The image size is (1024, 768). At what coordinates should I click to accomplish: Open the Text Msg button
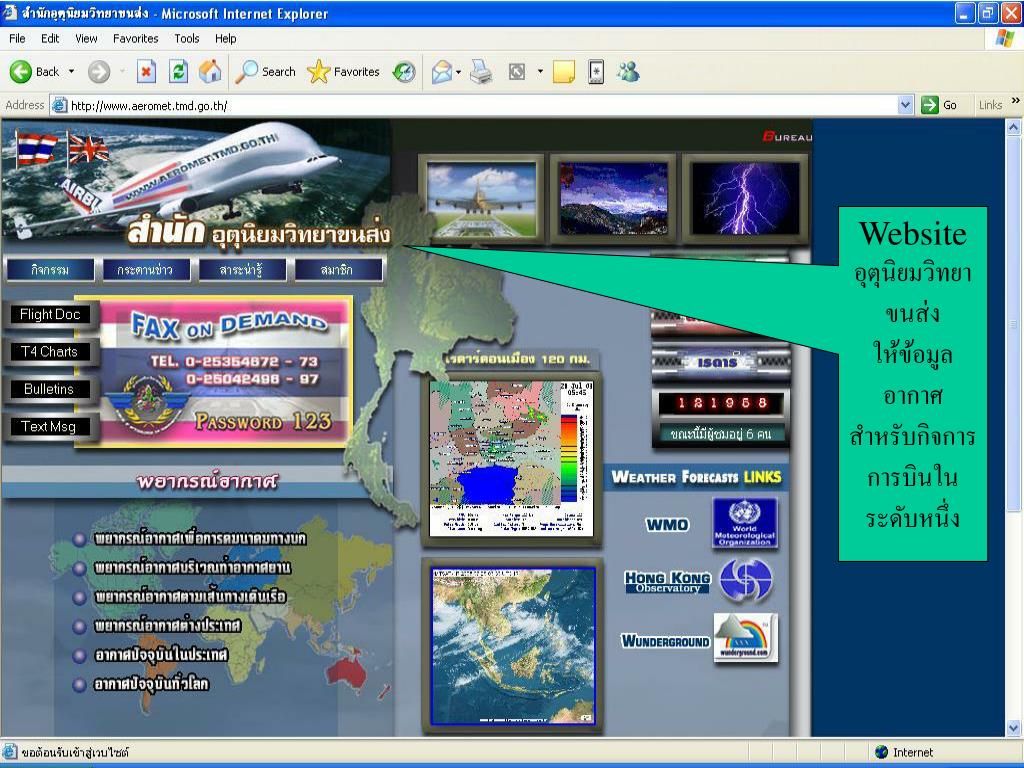tap(49, 426)
